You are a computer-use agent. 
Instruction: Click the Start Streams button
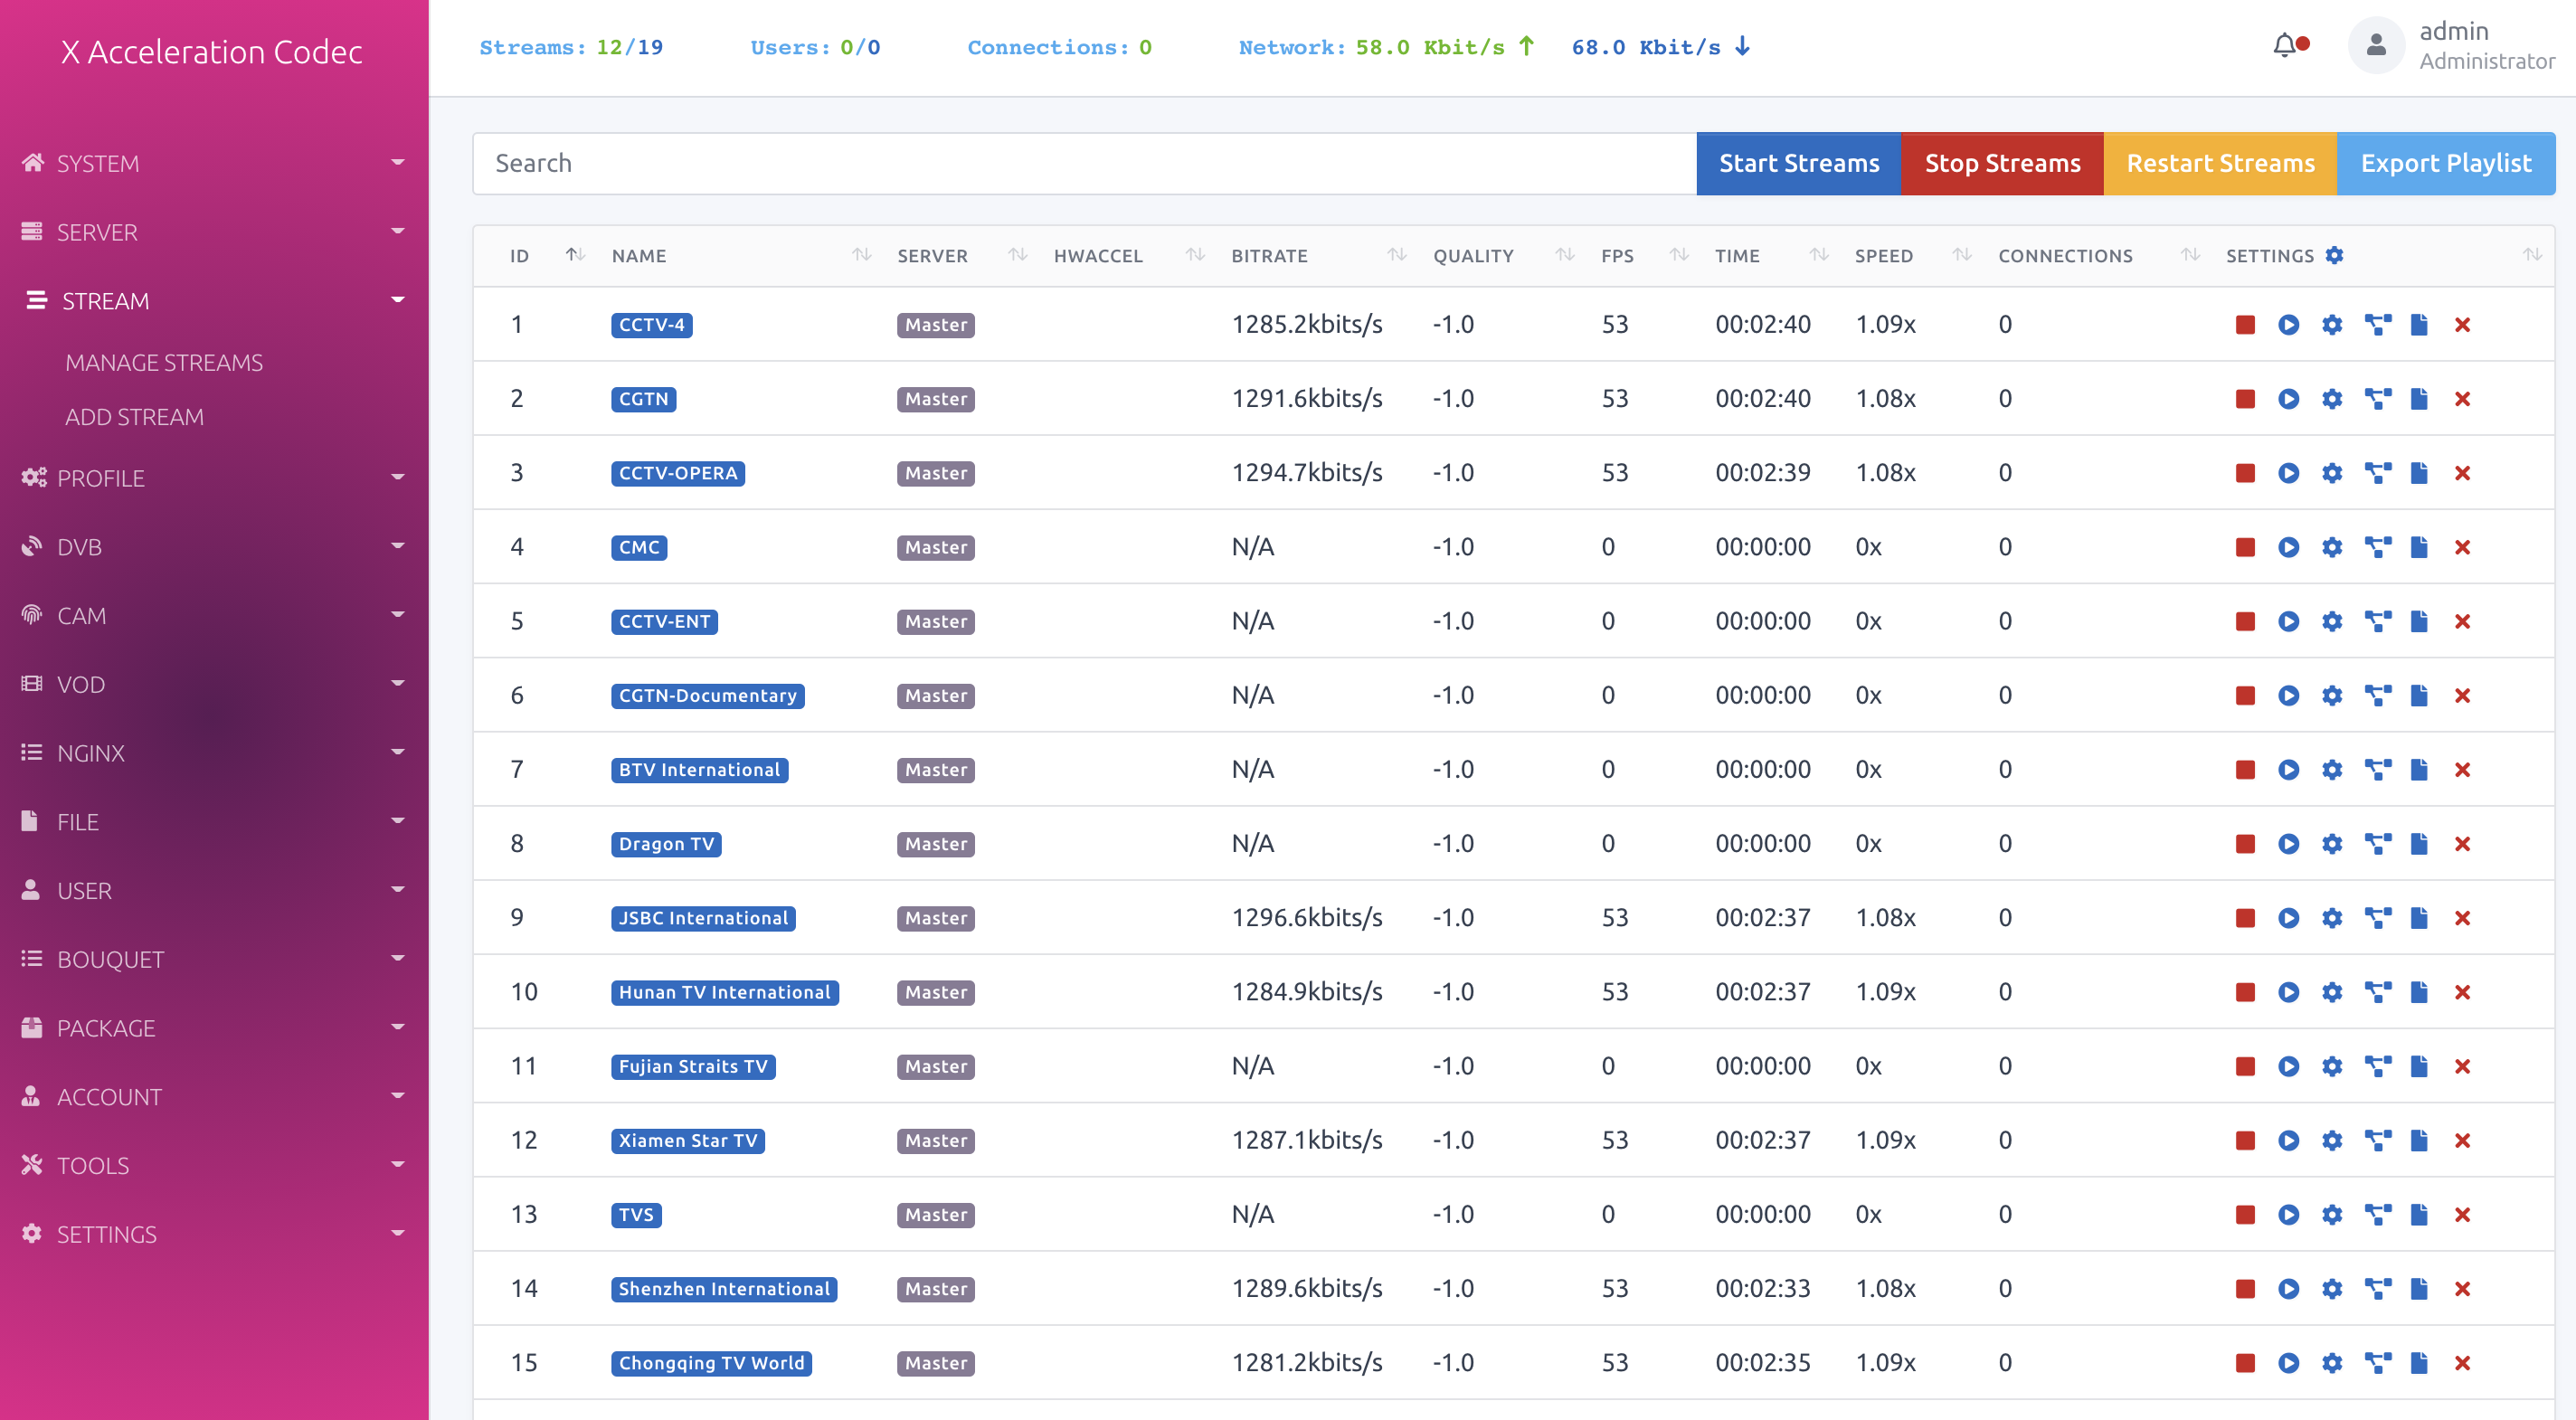pos(1798,163)
